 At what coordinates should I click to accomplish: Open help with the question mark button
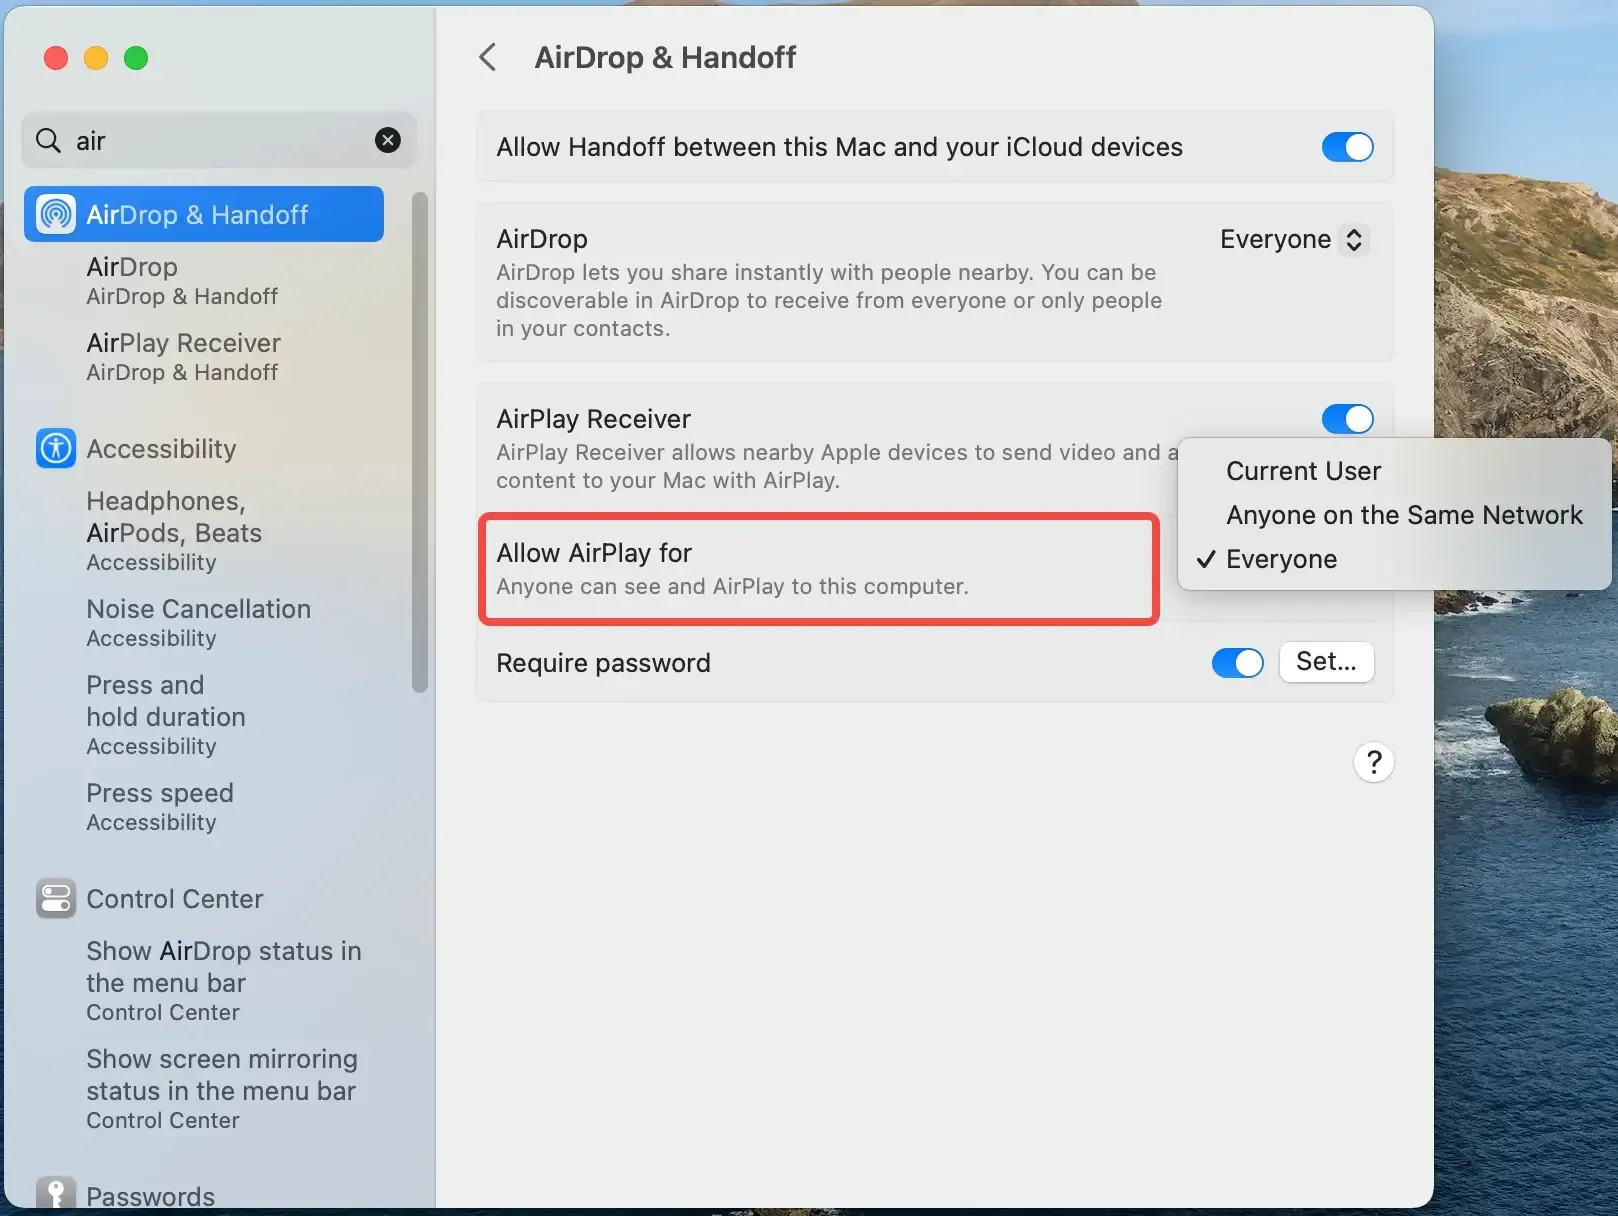point(1374,762)
